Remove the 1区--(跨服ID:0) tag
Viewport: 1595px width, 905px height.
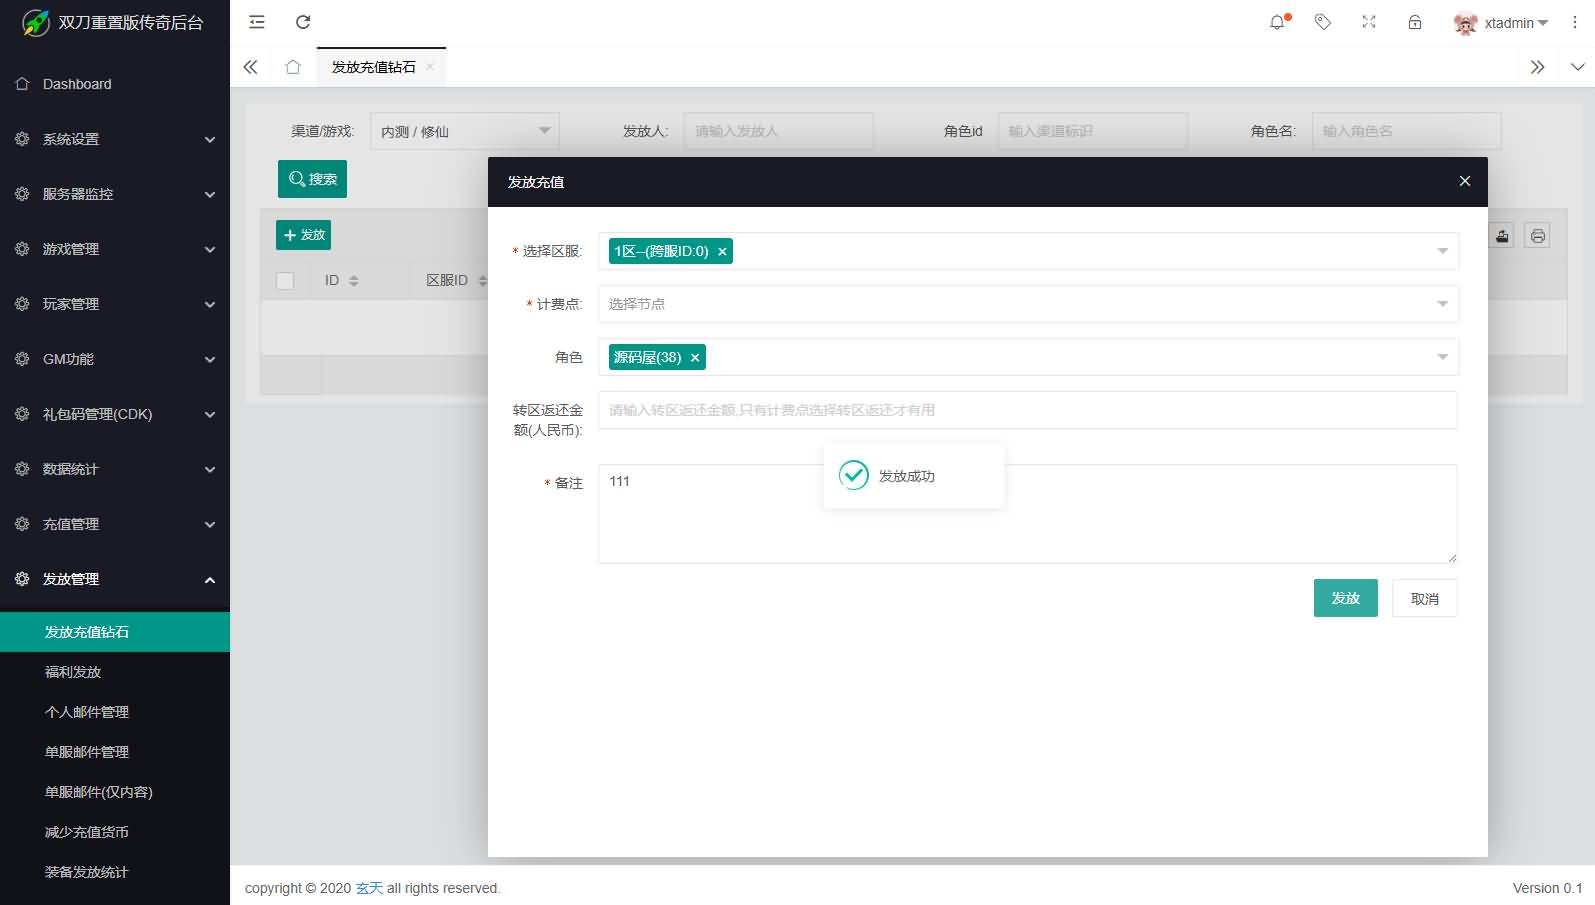click(x=722, y=252)
